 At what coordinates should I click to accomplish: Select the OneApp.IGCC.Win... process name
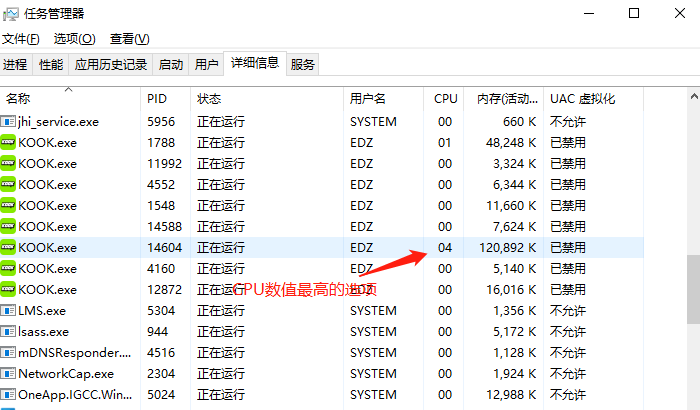75,395
